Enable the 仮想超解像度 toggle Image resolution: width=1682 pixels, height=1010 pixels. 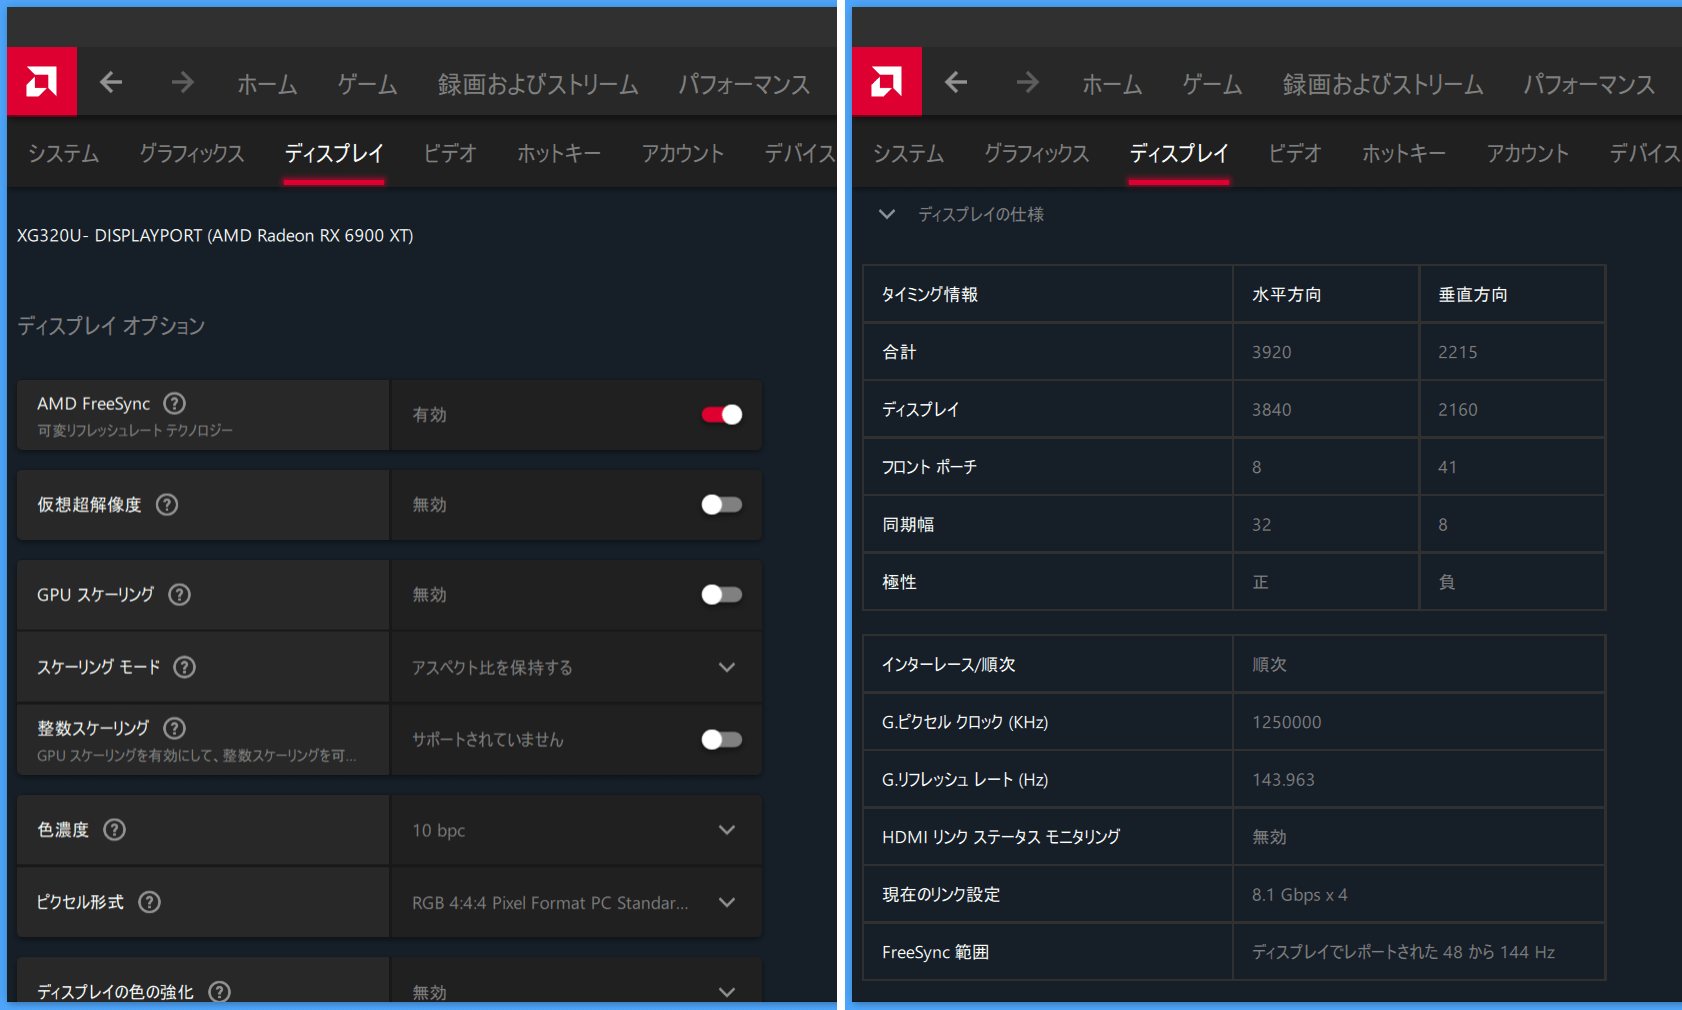[x=722, y=504]
